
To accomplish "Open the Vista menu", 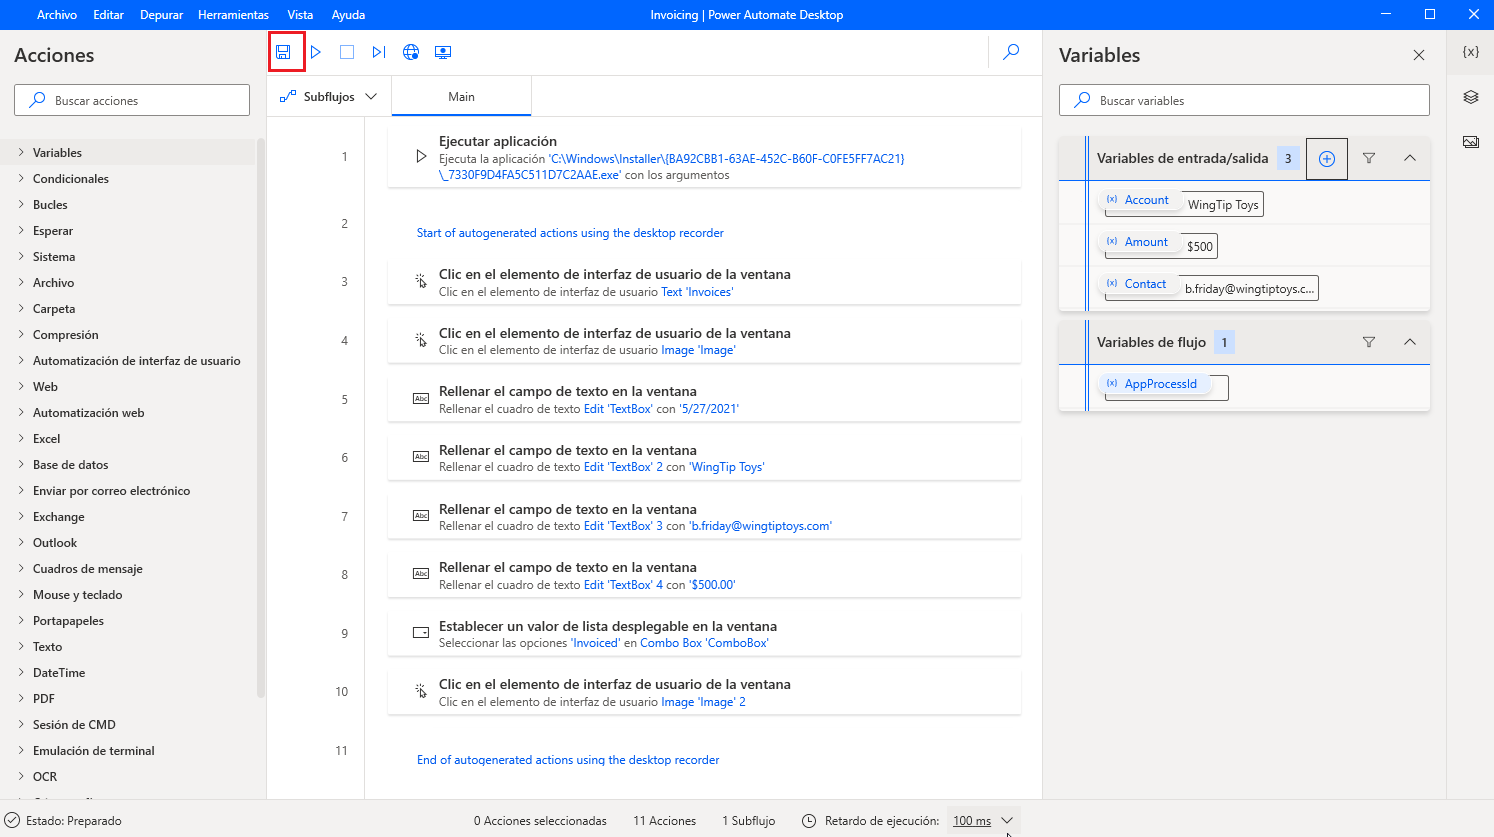I will pos(300,15).
